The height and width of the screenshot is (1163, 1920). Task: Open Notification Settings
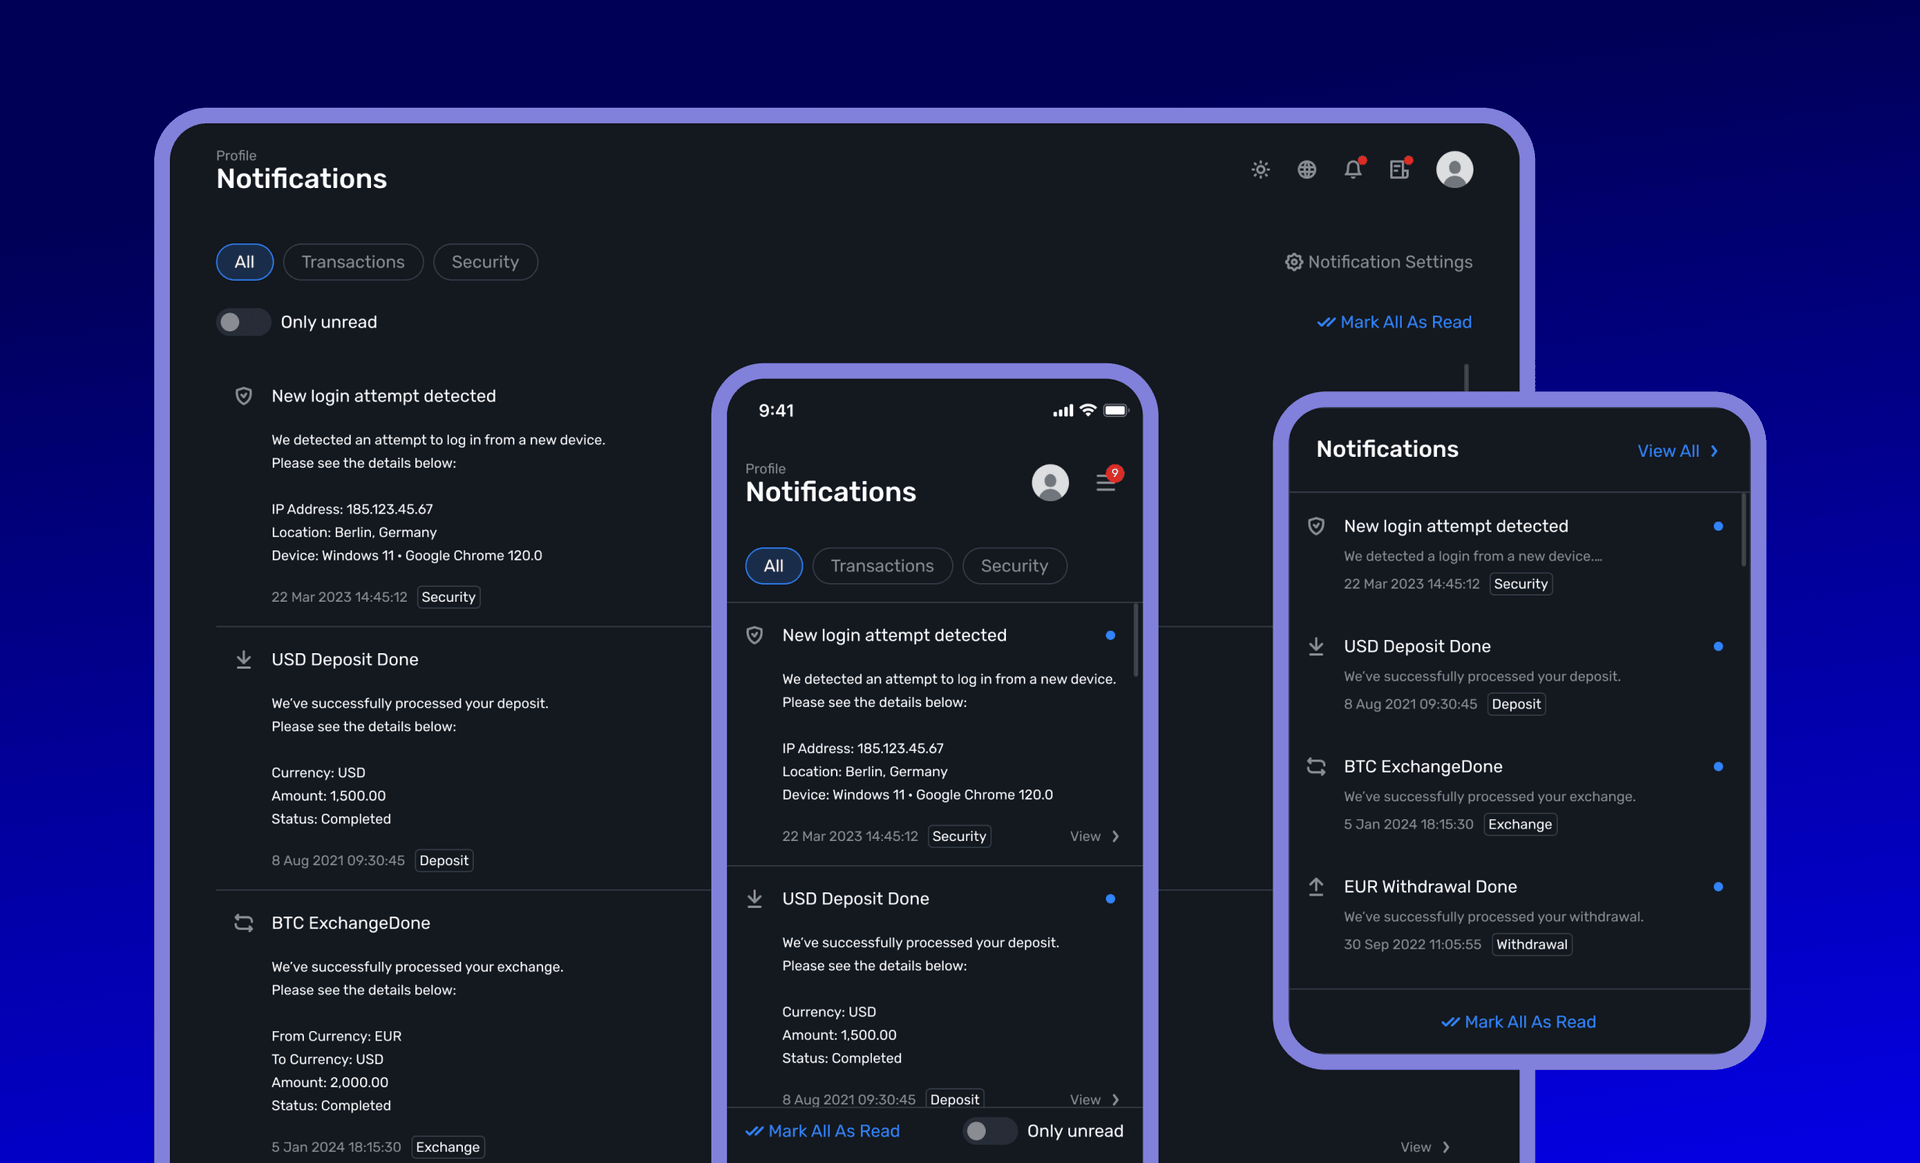(x=1378, y=262)
